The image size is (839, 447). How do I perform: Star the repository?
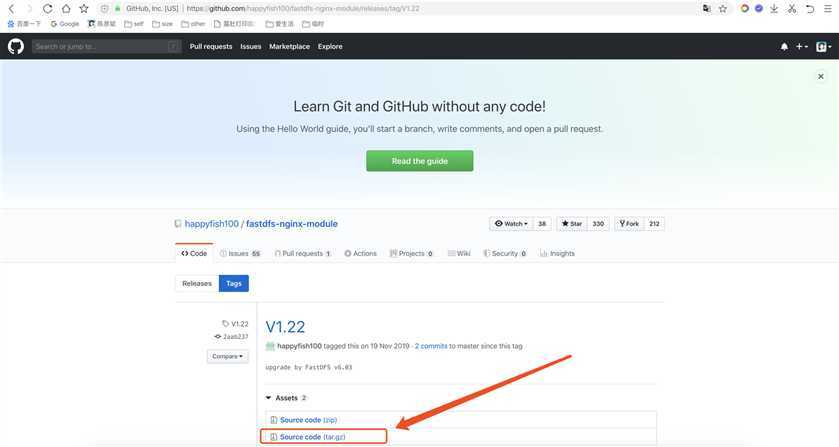571,224
